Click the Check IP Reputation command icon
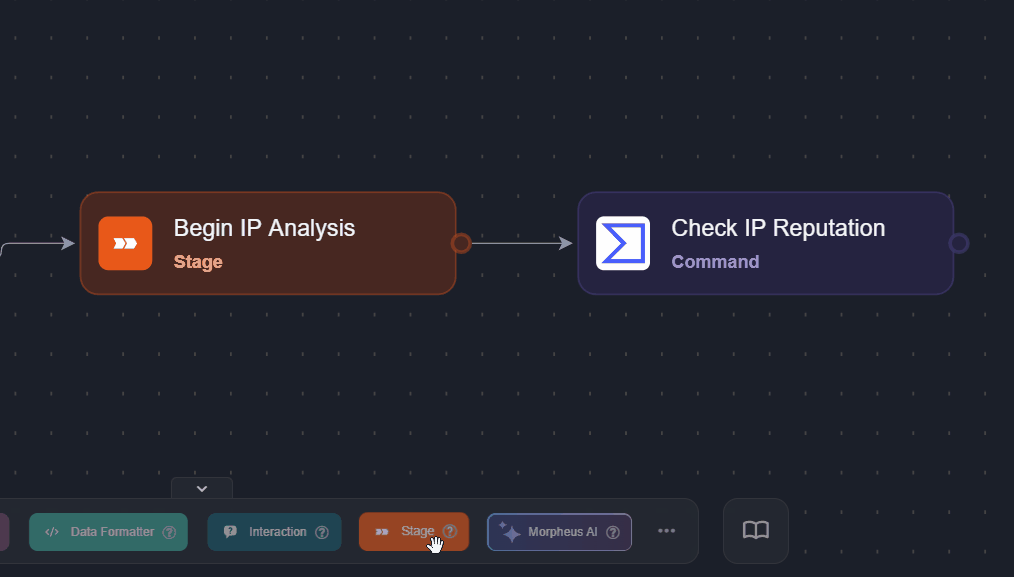This screenshot has width=1014, height=577. click(x=623, y=243)
